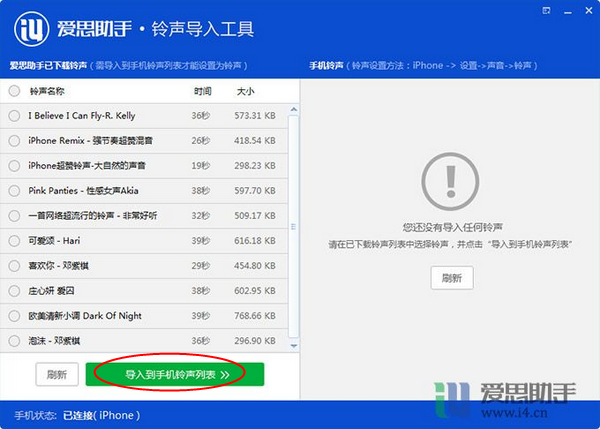The width and height of the screenshot is (600, 429).
Task: Select 庄心妍 爱囚 ringtone radio
Action: [x=14, y=291]
